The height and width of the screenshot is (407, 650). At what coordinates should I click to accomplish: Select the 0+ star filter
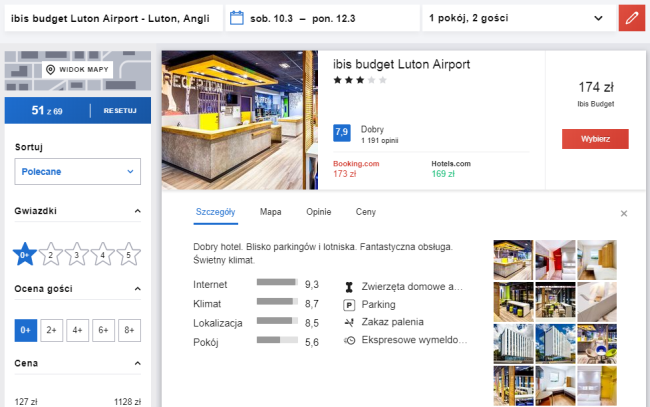pyautogui.click(x=25, y=254)
